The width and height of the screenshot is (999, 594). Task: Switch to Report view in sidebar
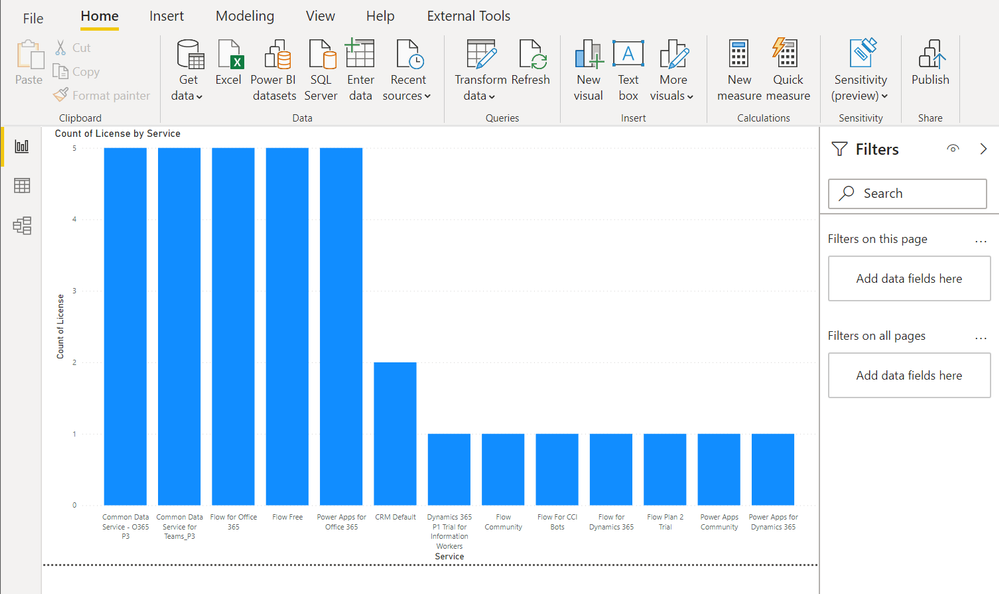pyautogui.click(x=22, y=147)
